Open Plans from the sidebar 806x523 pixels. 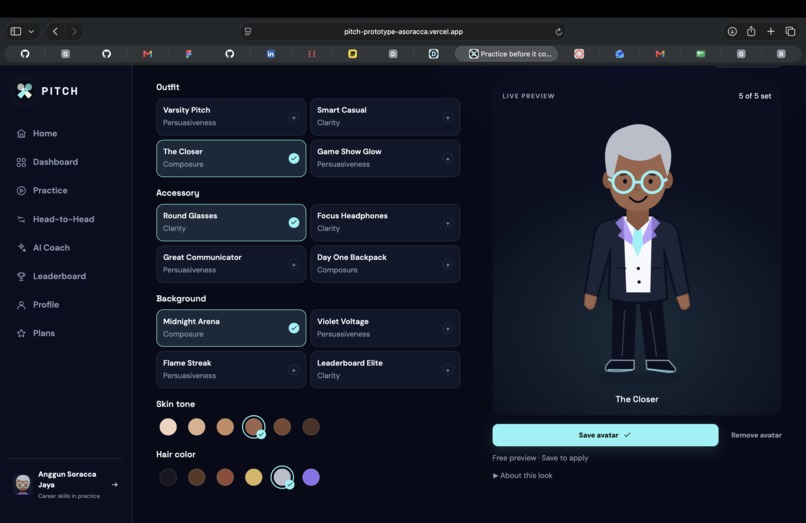click(35, 333)
